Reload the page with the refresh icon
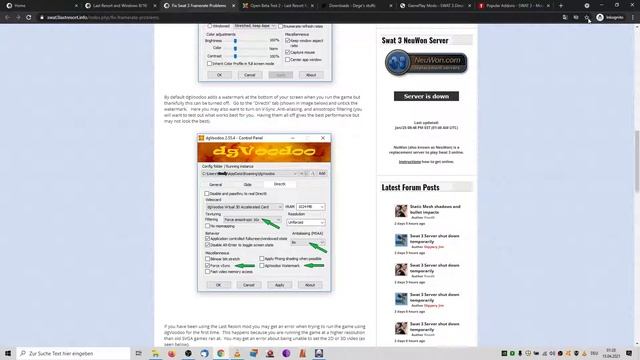 [x=29, y=18]
